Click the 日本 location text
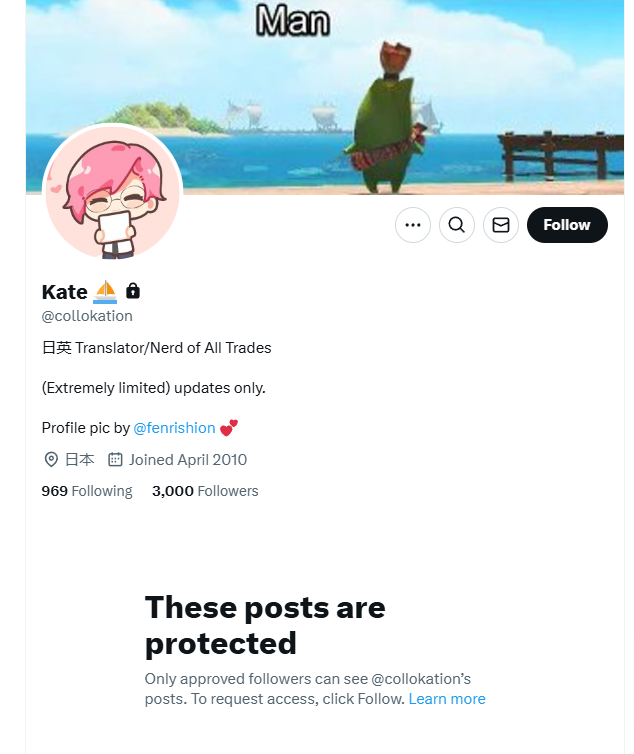This screenshot has width=634, height=754. click(x=79, y=460)
